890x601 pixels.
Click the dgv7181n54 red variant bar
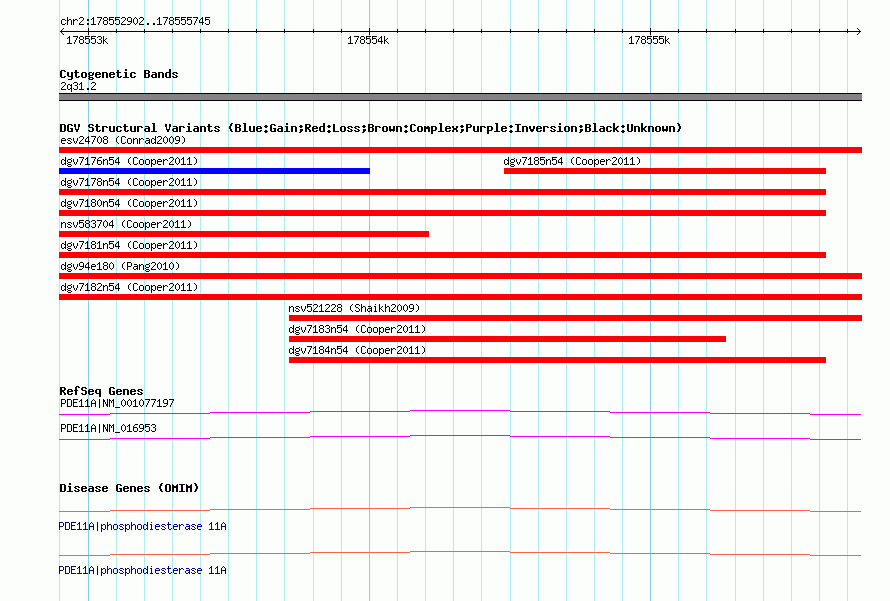point(442,255)
